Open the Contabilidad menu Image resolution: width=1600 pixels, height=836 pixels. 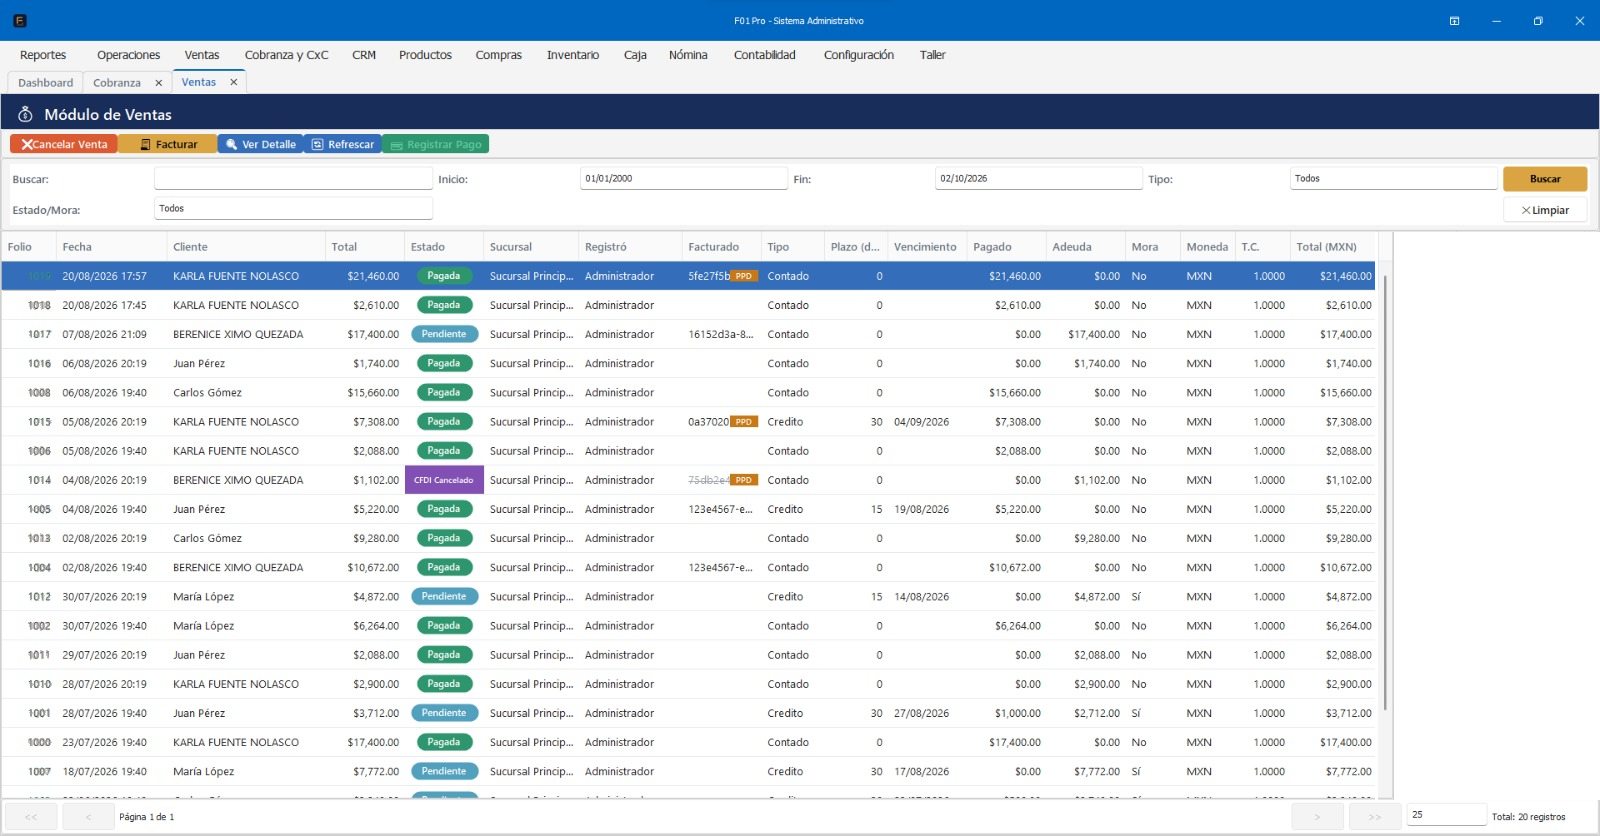[x=765, y=55]
